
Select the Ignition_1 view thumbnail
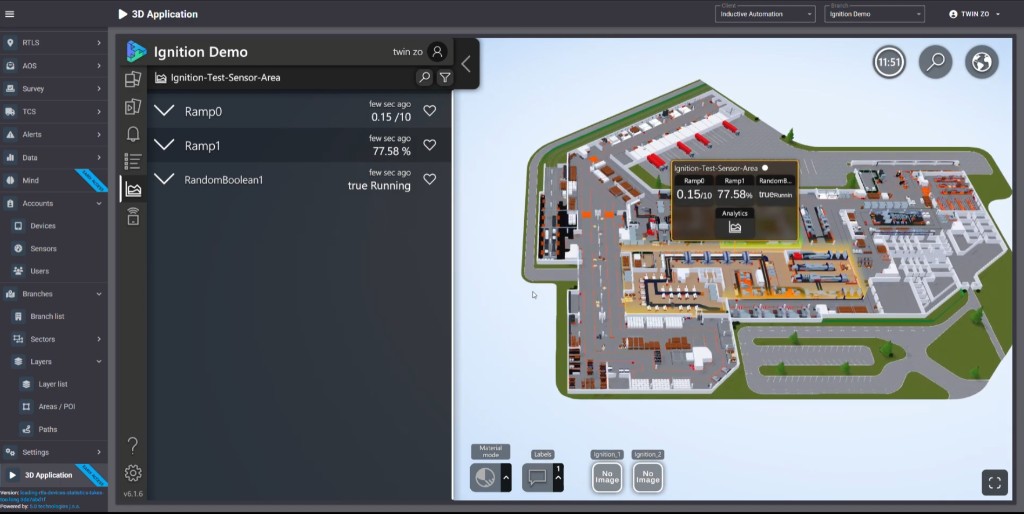pos(607,477)
